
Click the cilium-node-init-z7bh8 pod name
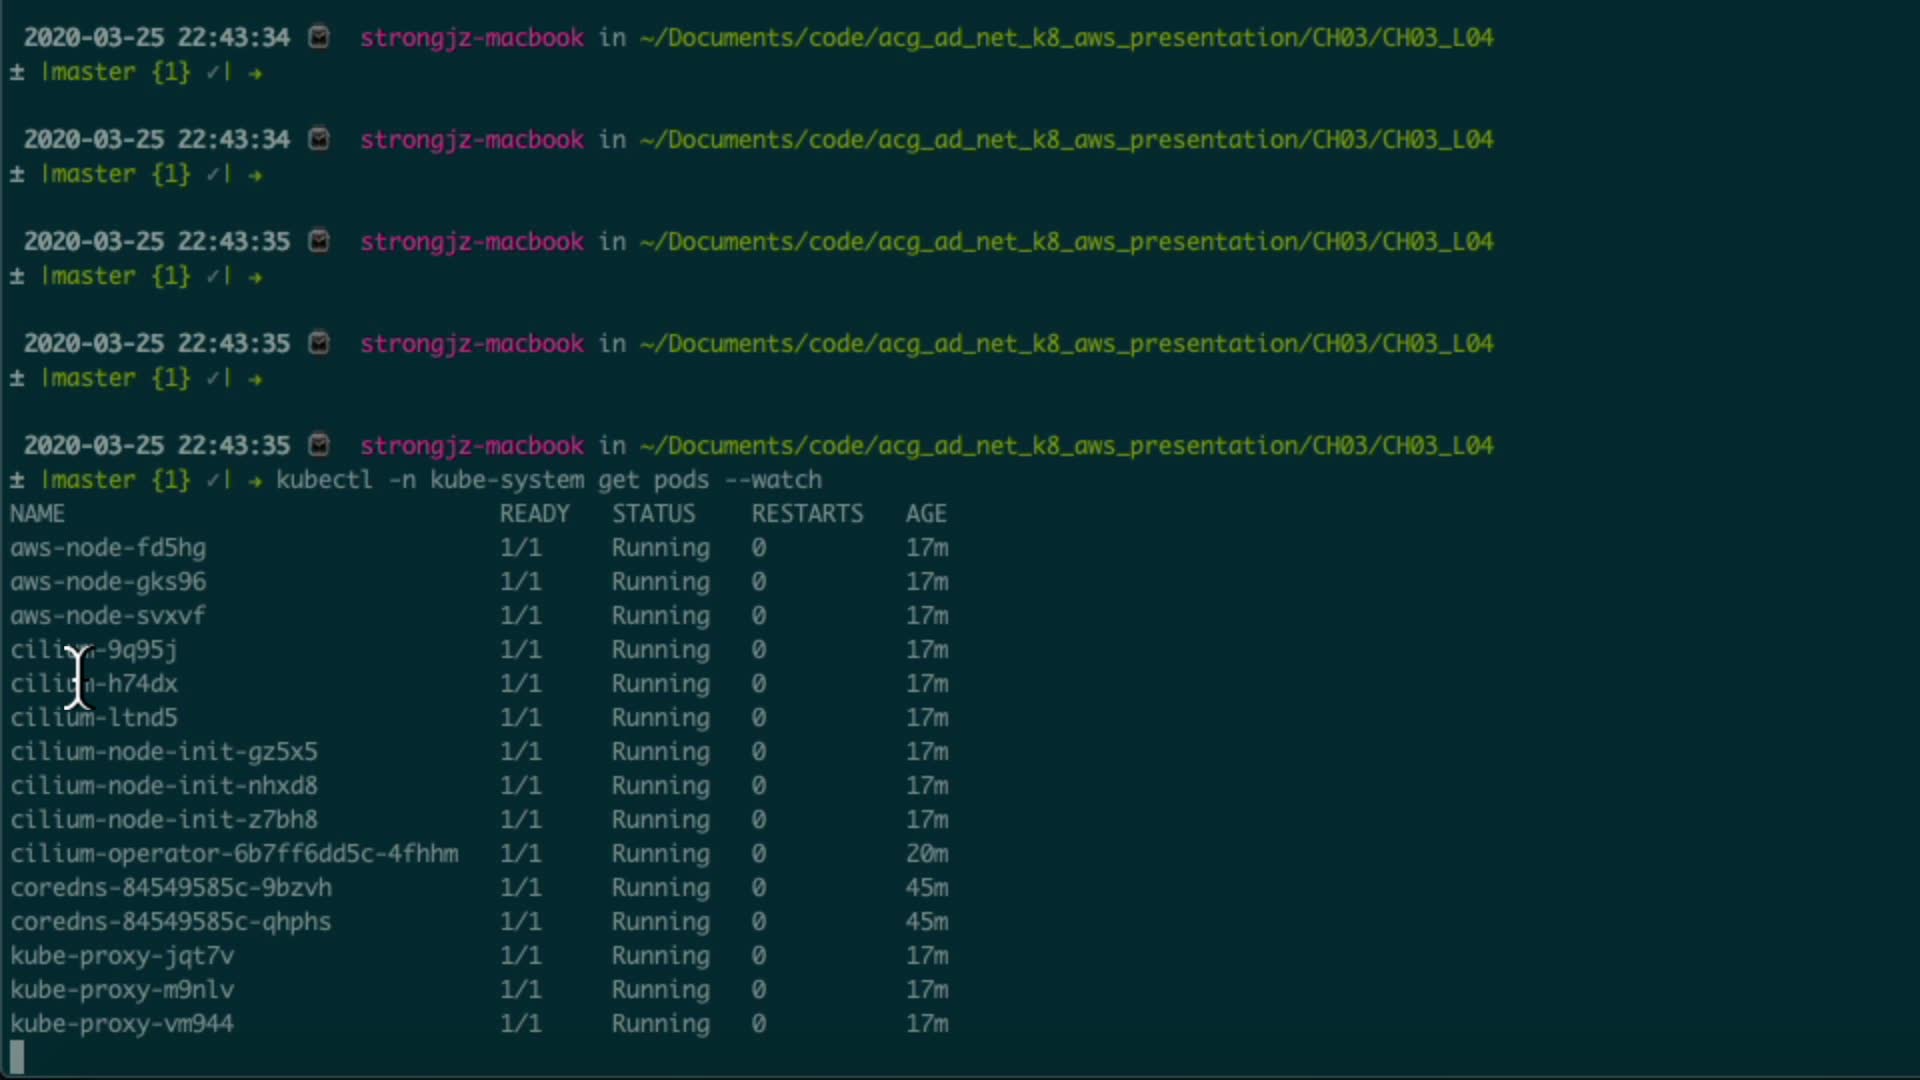click(x=164, y=820)
